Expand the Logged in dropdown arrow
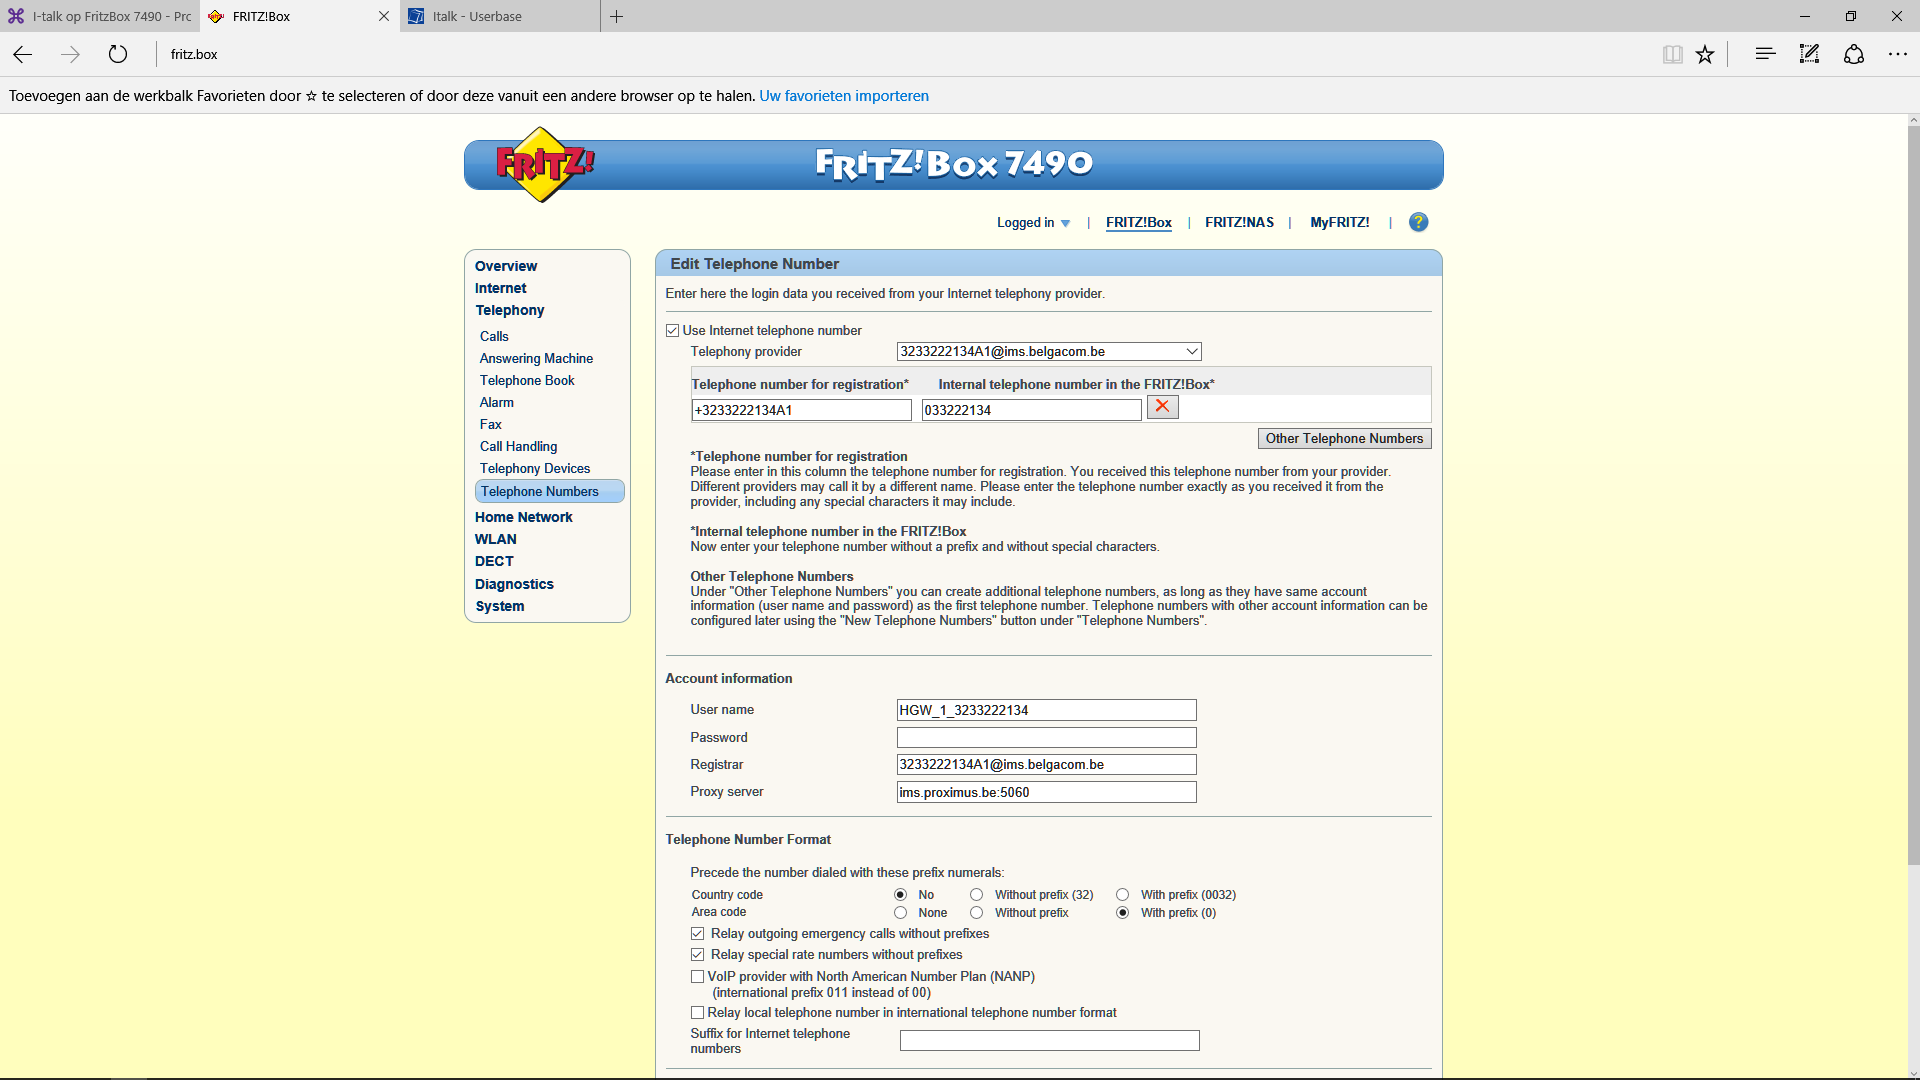The height and width of the screenshot is (1080, 1920). [x=1065, y=223]
